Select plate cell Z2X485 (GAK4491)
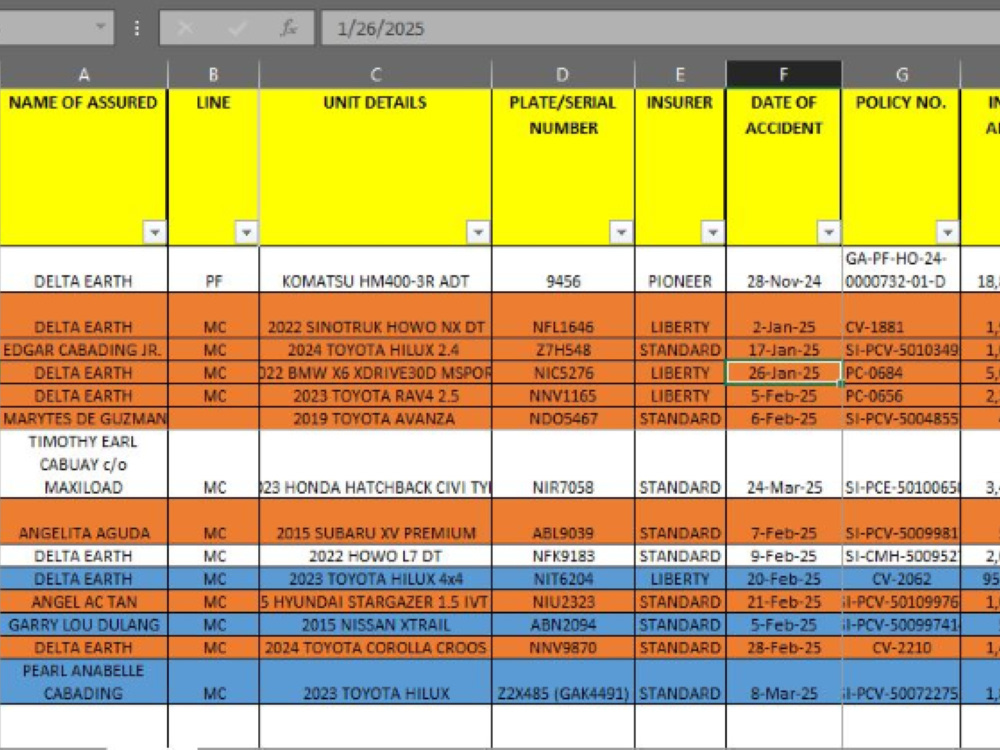Viewport: 1000px width, 750px height. (x=562, y=682)
